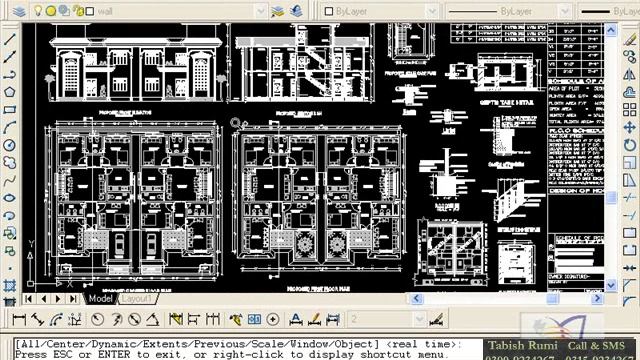This screenshot has width=640, height=360.
Task: Select the Center Mark tool
Action: pyautogui.click(x=273, y=319)
